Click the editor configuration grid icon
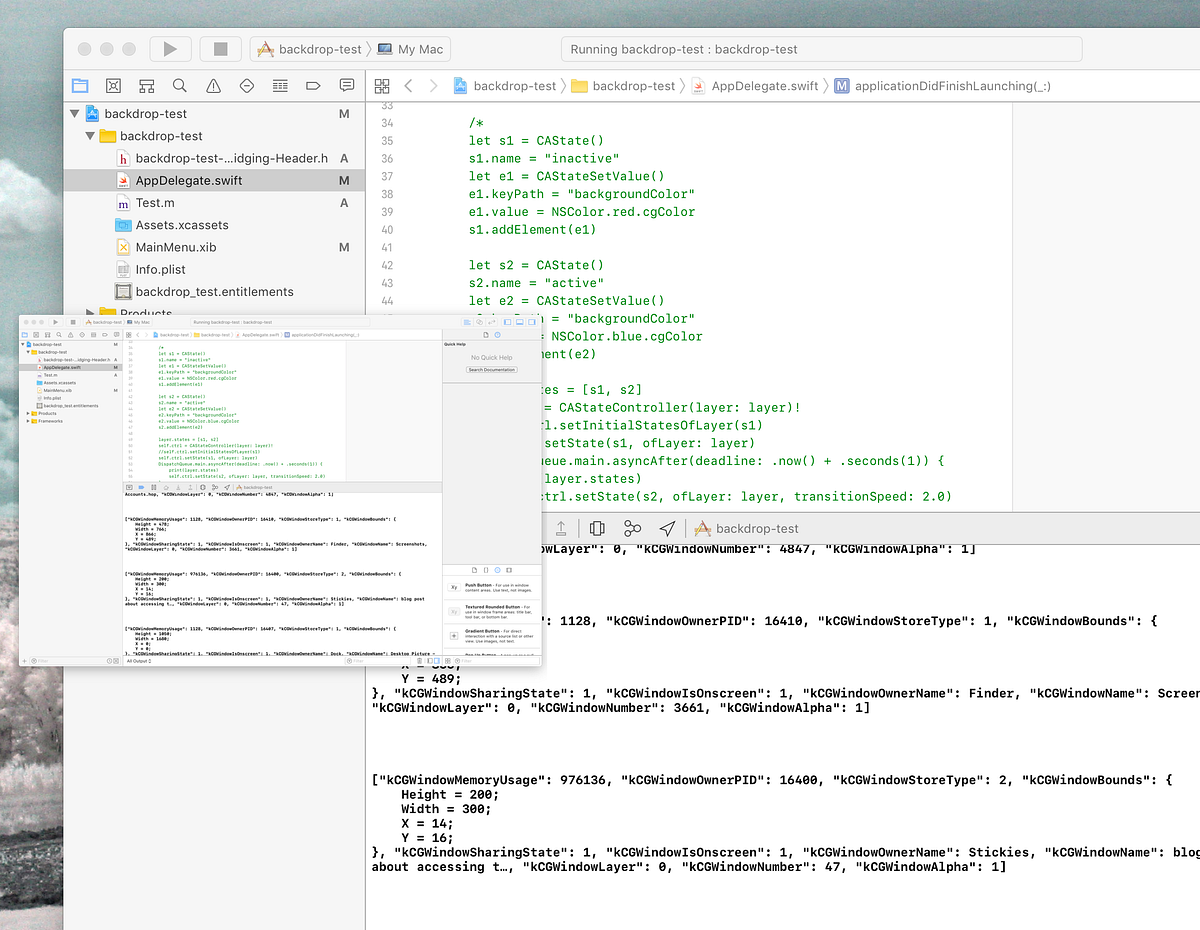This screenshot has height=930, width=1200. pos(382,86)
